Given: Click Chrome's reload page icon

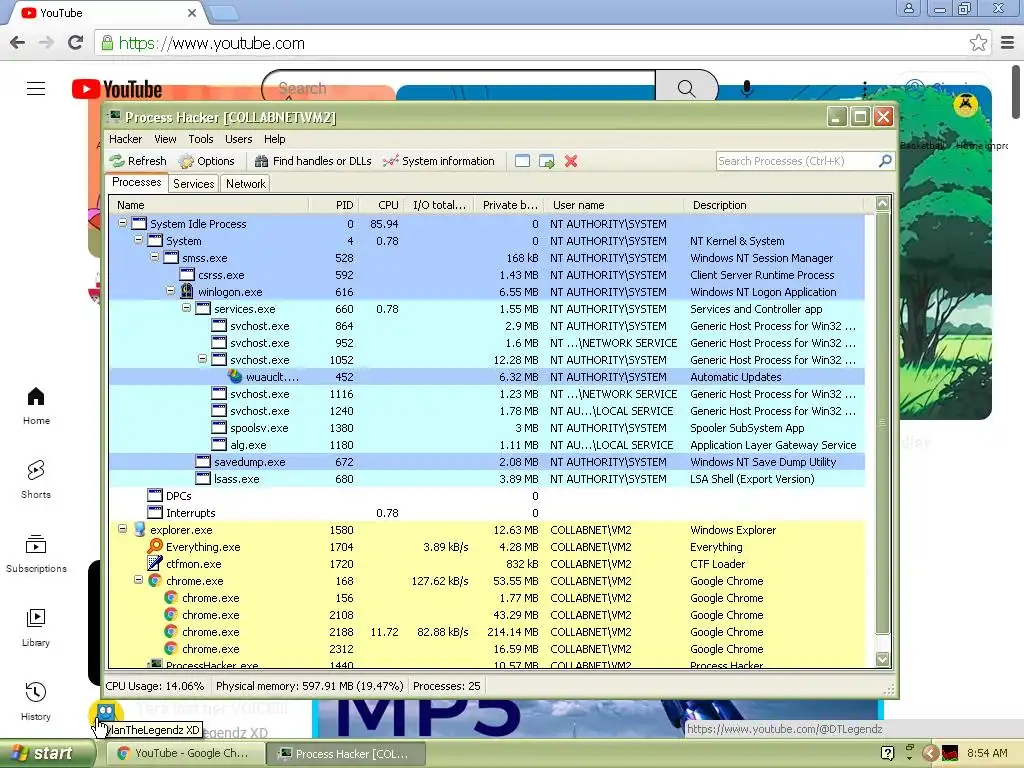Looking at the screenshot, I should pyautogui.click(x=75, y=43).
